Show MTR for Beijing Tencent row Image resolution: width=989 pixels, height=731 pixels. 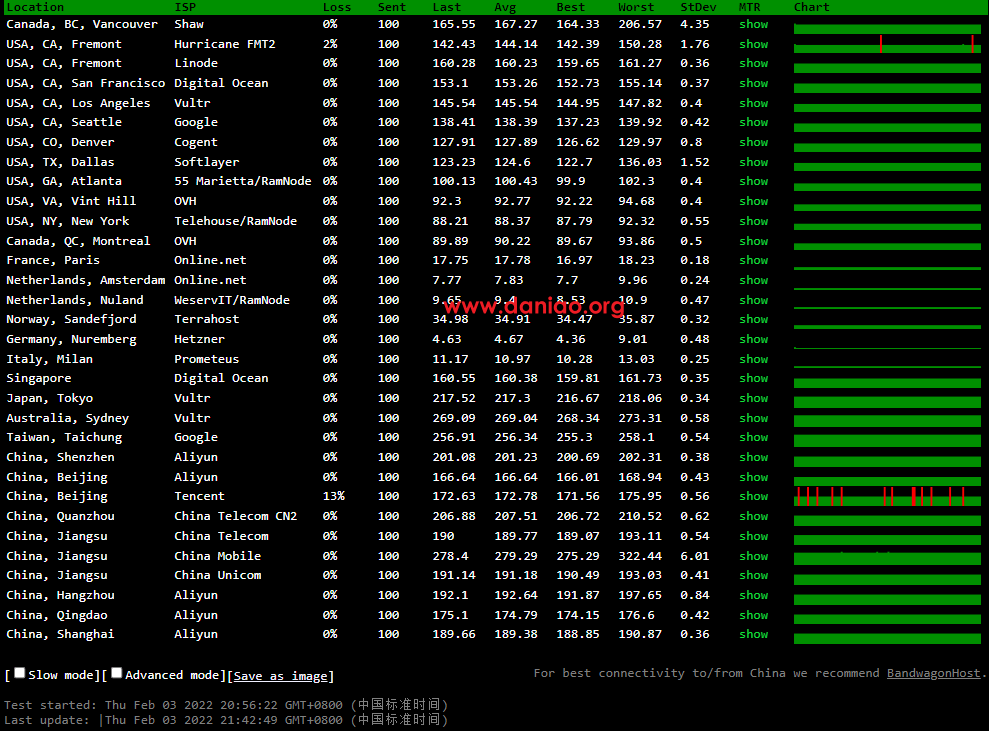coord(754,496)
